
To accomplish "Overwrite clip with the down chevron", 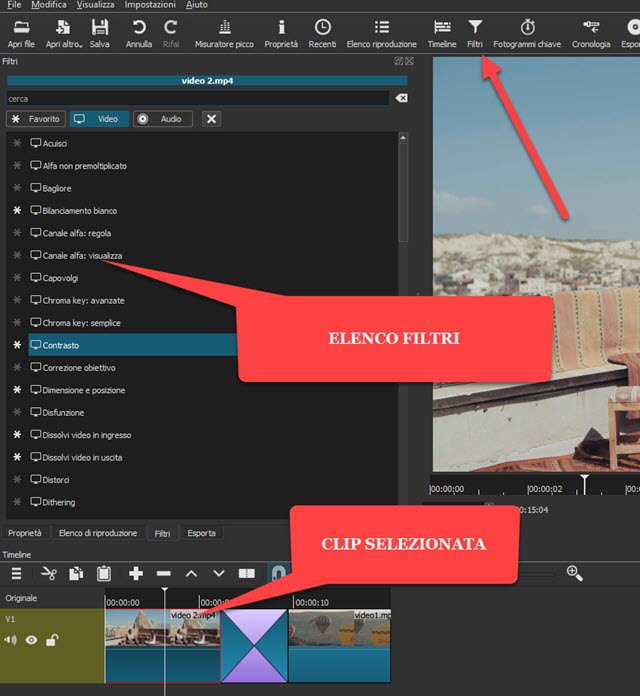I will 219,573.
